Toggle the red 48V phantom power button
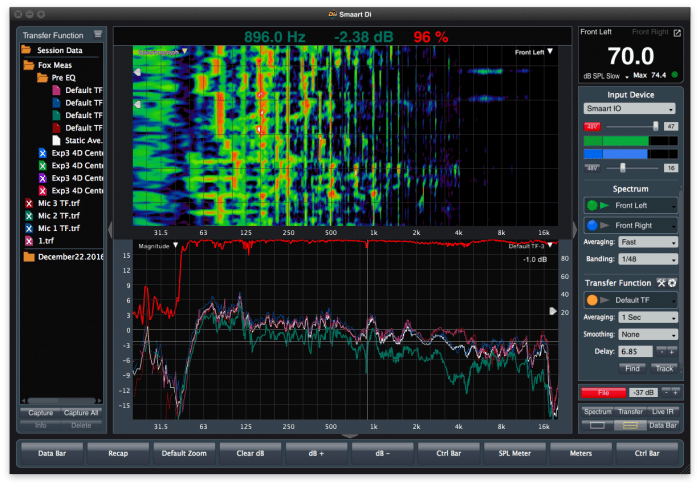The image size is (700, 486). tap(591, 127)
